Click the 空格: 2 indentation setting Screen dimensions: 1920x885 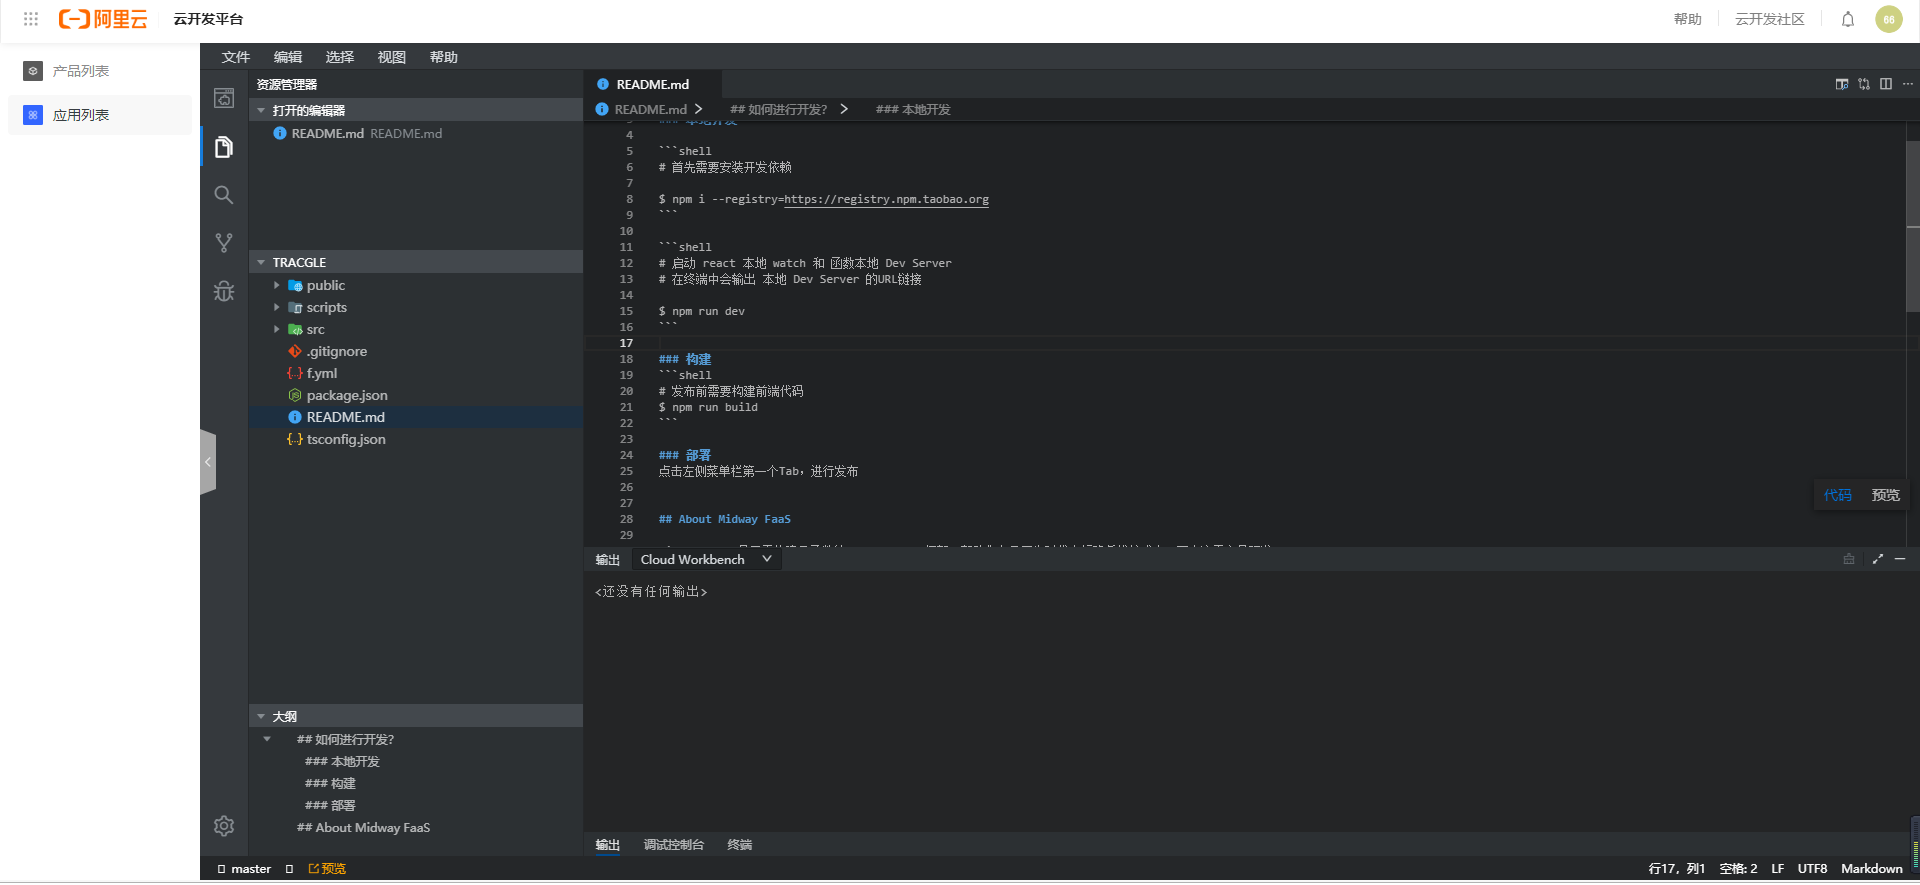coord(1739,869)
